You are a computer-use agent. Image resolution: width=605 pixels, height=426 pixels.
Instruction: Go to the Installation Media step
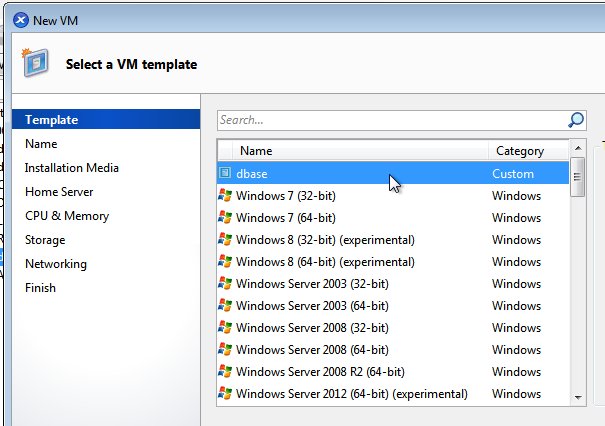(72, 168)
